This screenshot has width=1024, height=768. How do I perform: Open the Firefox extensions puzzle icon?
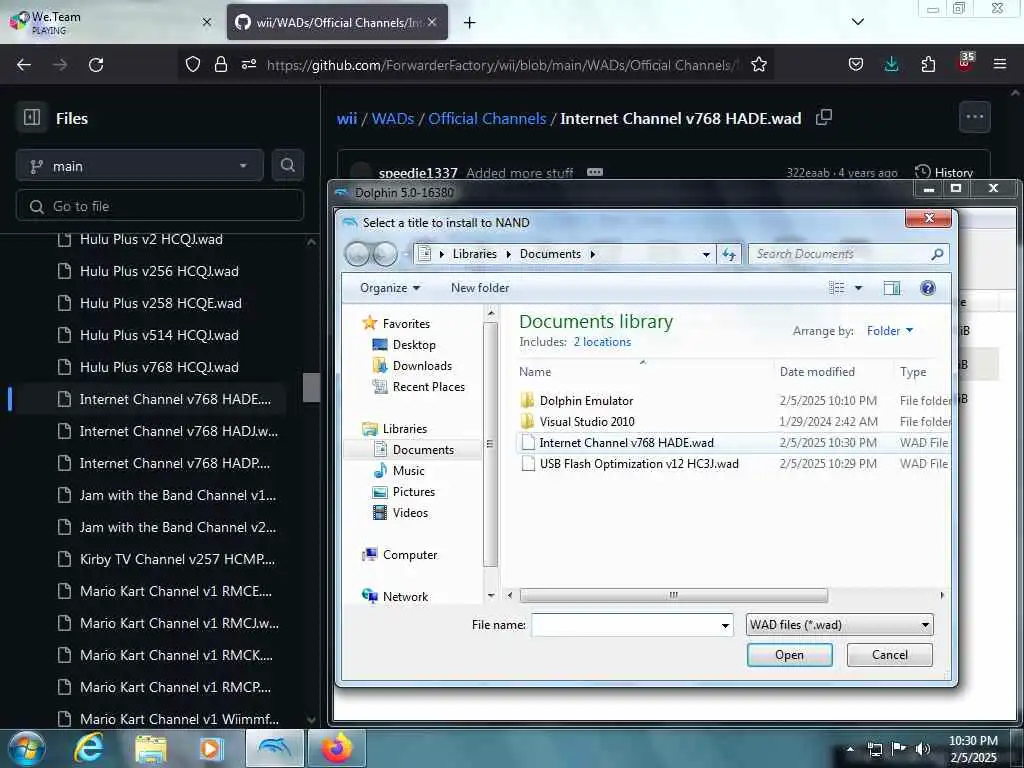(928, 64)
